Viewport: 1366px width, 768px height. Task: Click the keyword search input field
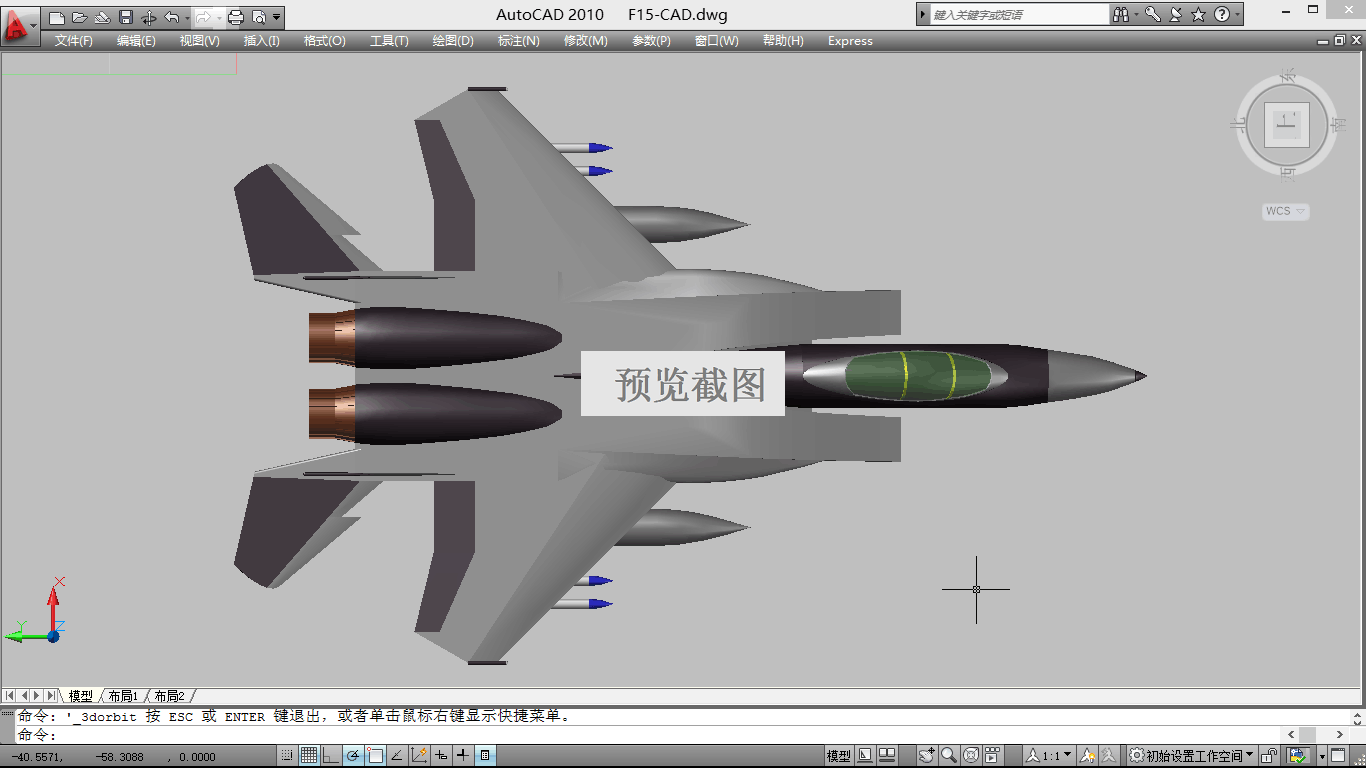(x=1020, y=15)
